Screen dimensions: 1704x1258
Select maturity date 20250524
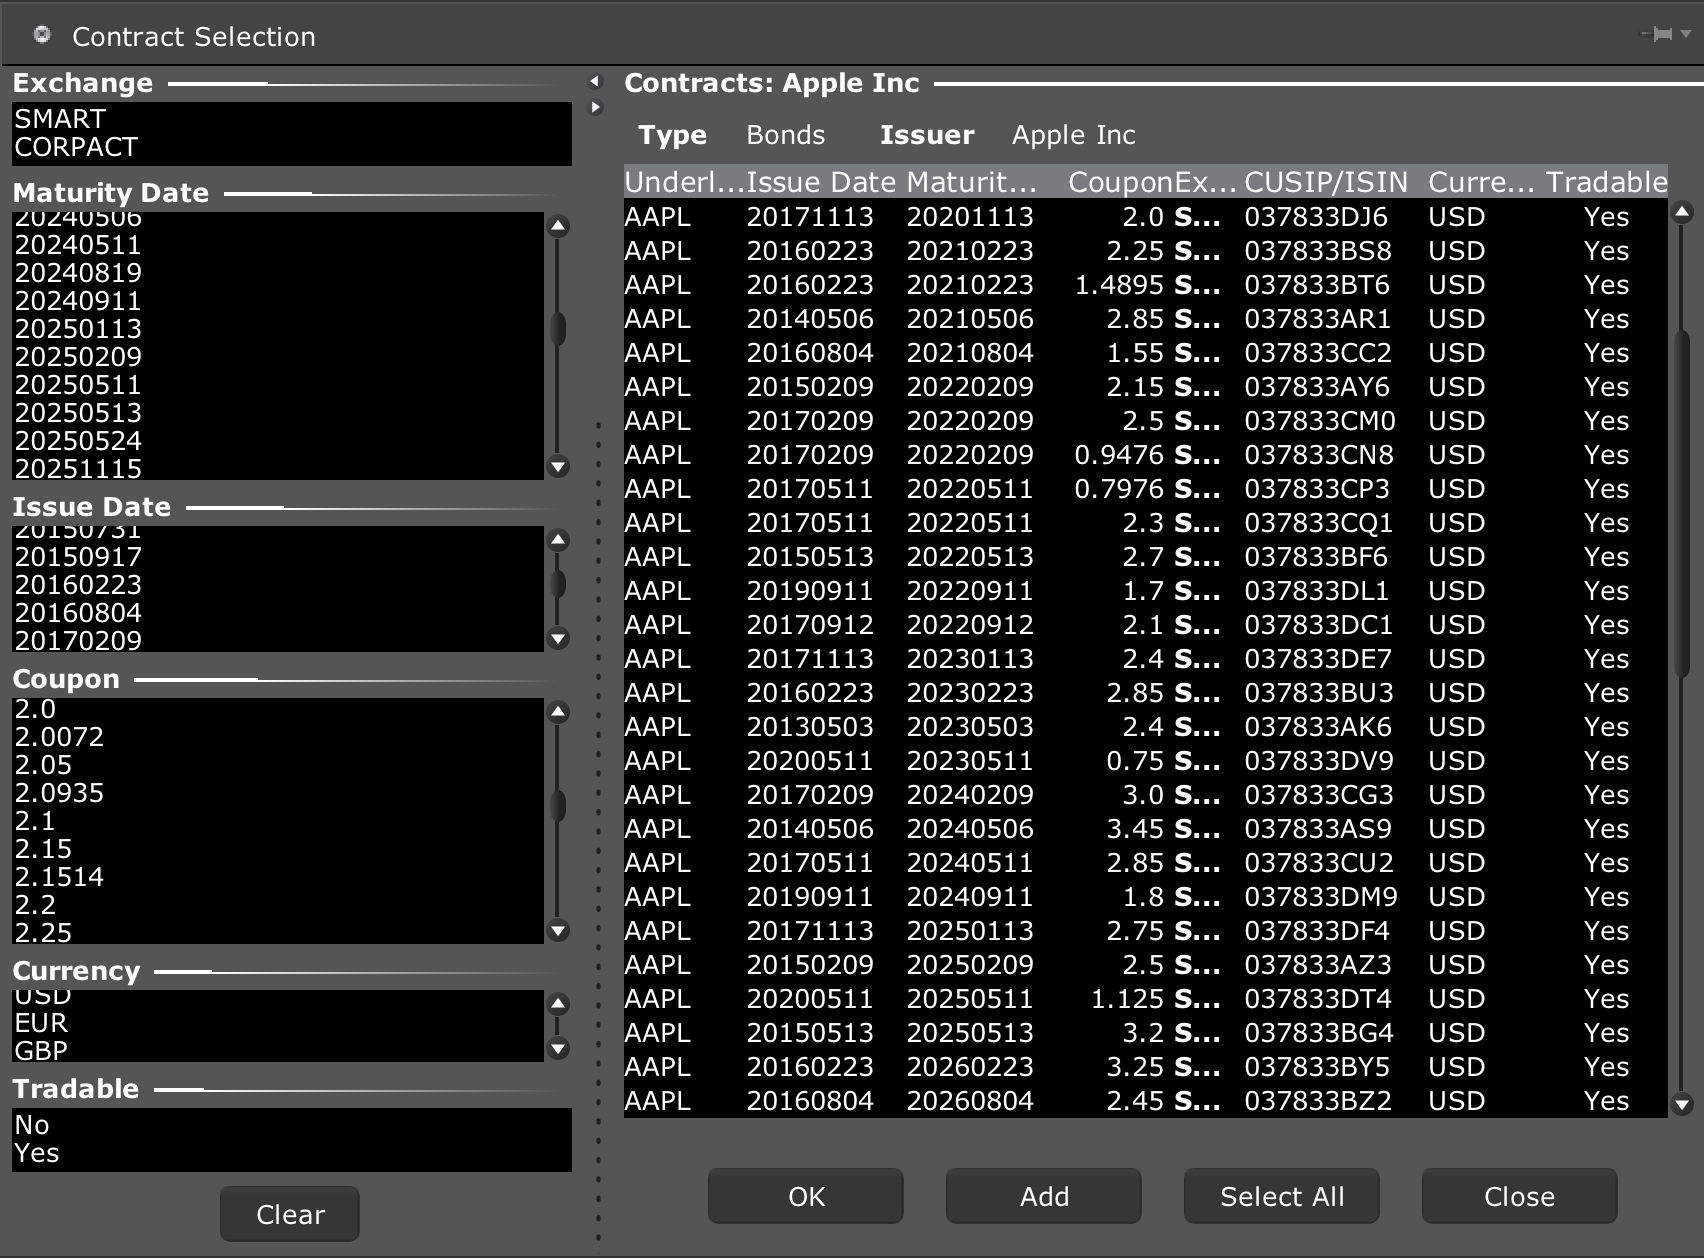[x=278, y=441]
